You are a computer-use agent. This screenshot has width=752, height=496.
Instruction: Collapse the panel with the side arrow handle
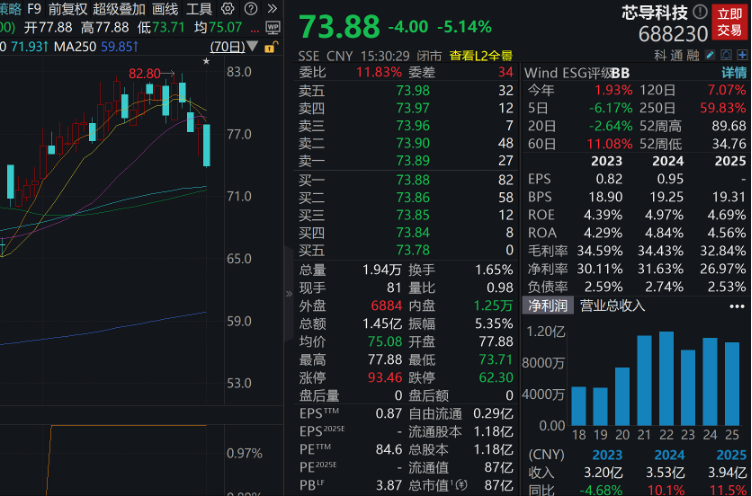coord(289,294)
